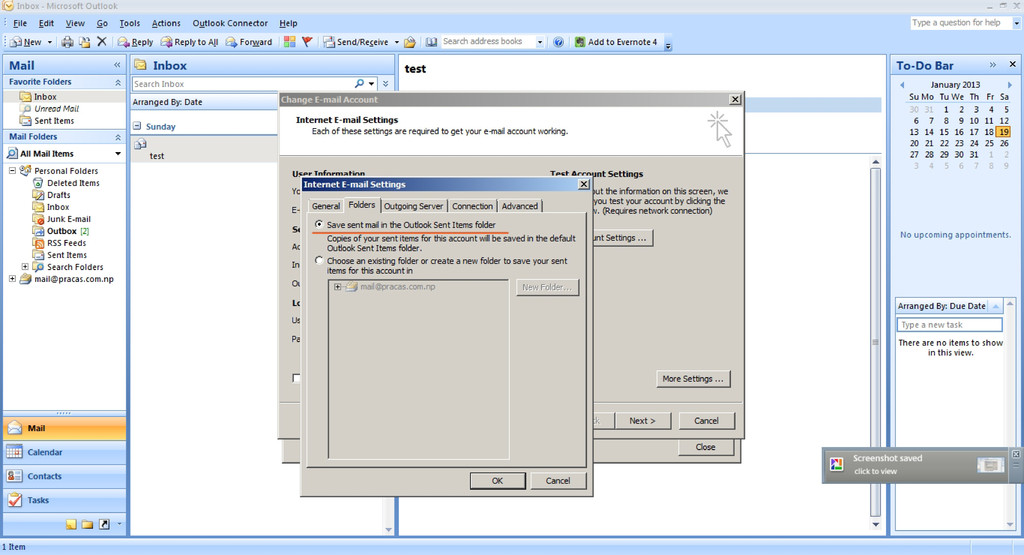Select Unread Mail in Favorite Folders
The image size is (1024, 555).
[56, 108]
